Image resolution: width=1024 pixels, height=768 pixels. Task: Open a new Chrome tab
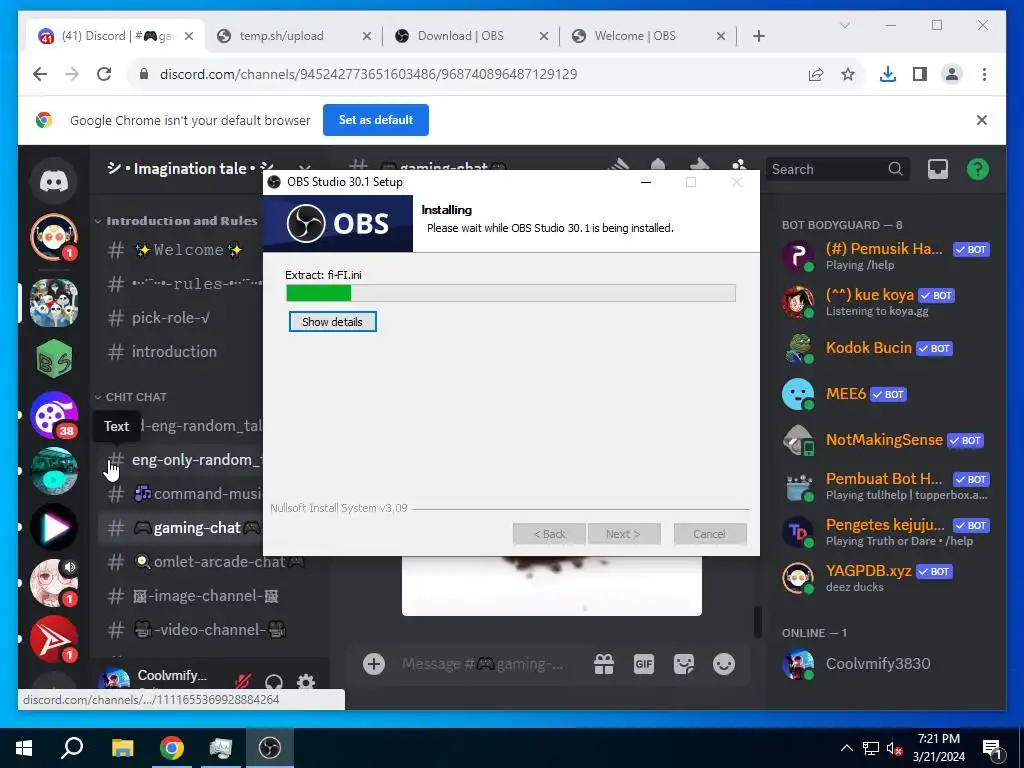click(x=758, y=36)
